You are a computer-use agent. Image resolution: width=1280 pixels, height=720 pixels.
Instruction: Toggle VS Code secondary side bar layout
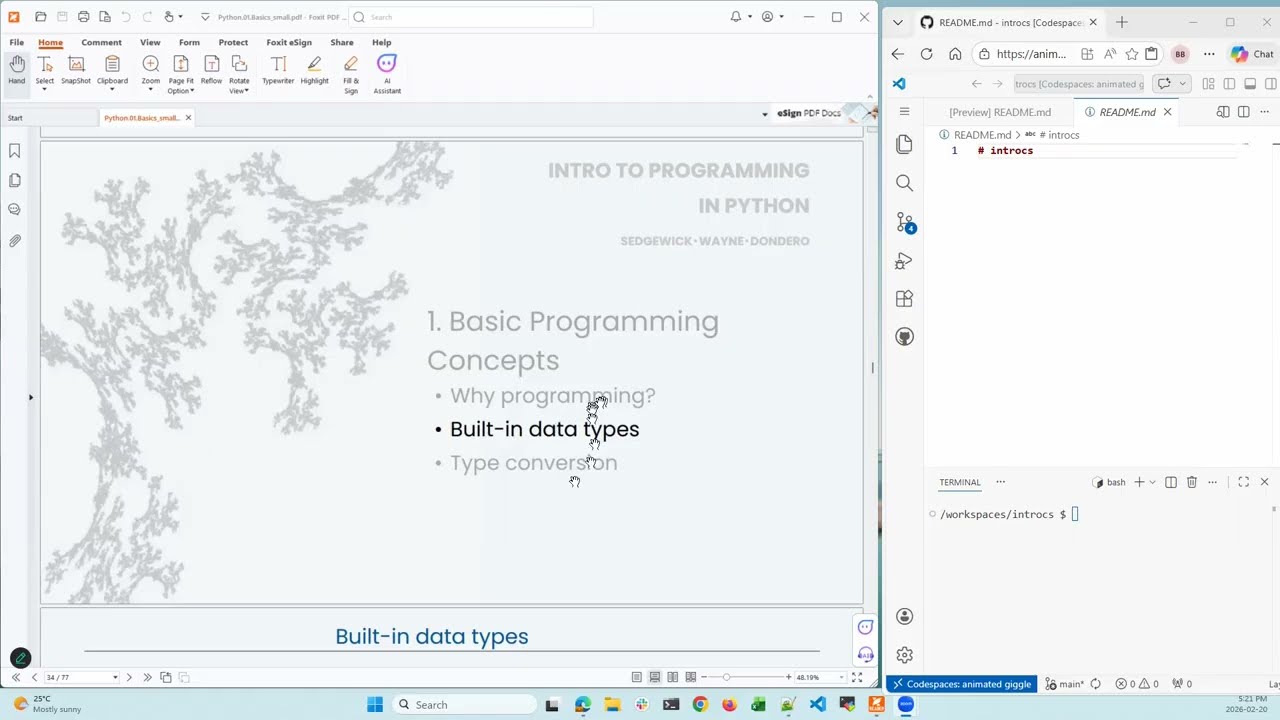pyautogui.click(x=1271, y=84)
